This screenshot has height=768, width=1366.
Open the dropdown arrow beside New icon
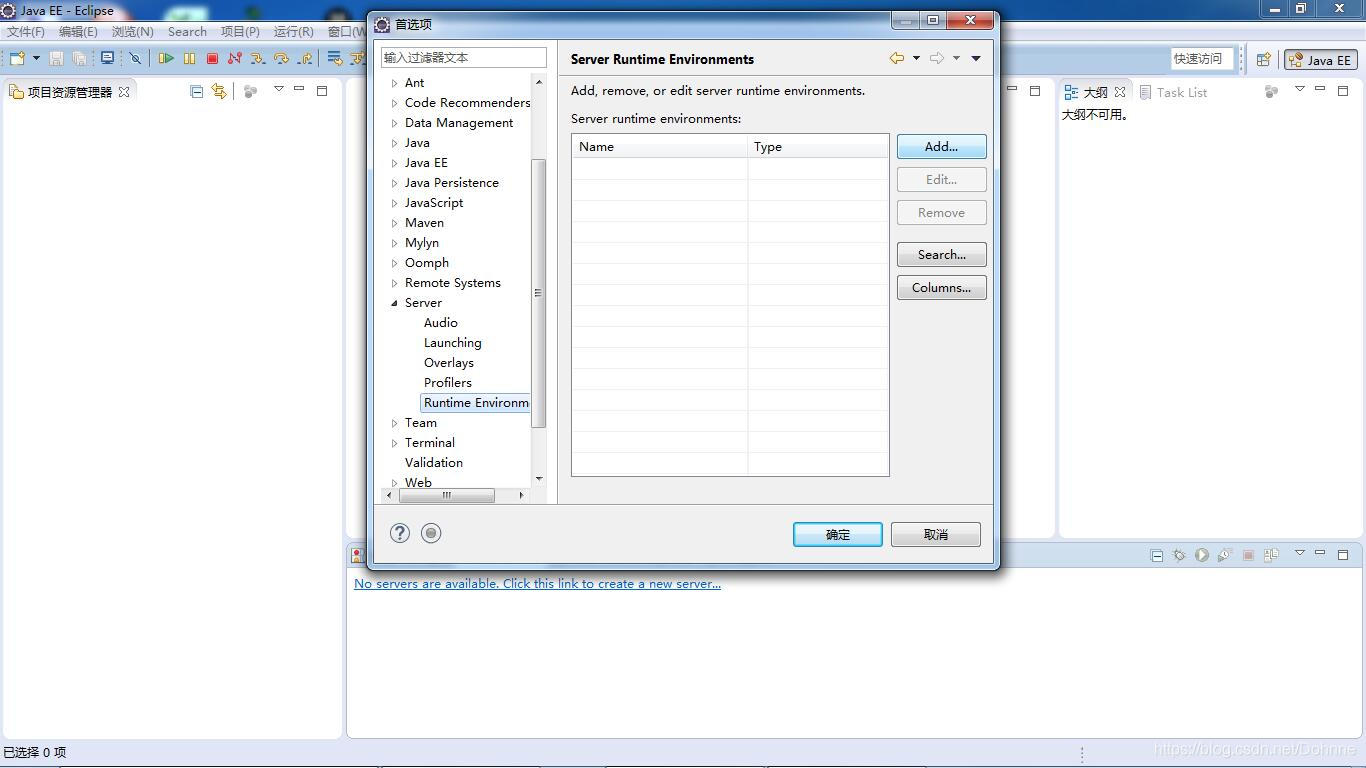pyautogui.click(x=36, y=59)
